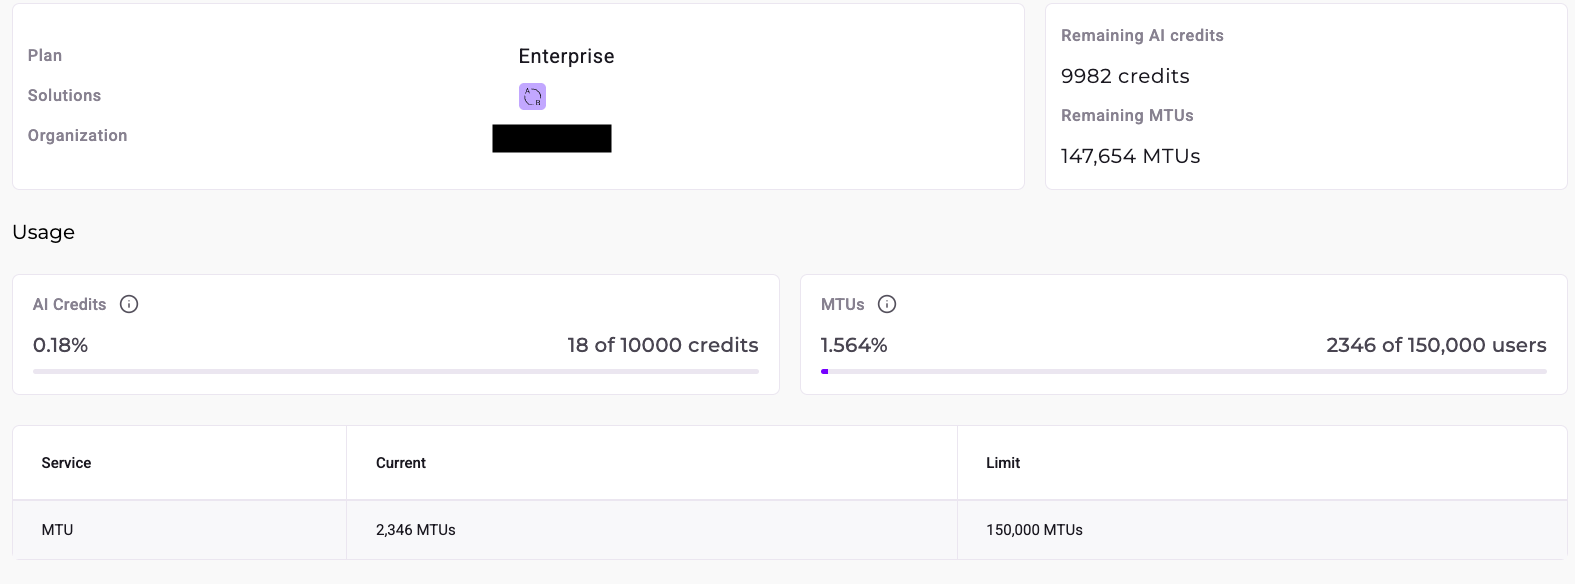Image resolution: width=1575 pixels, height=584 pixels.
Task: Click the 150,000 MTUs limit value
Action: coord(1034,530)
